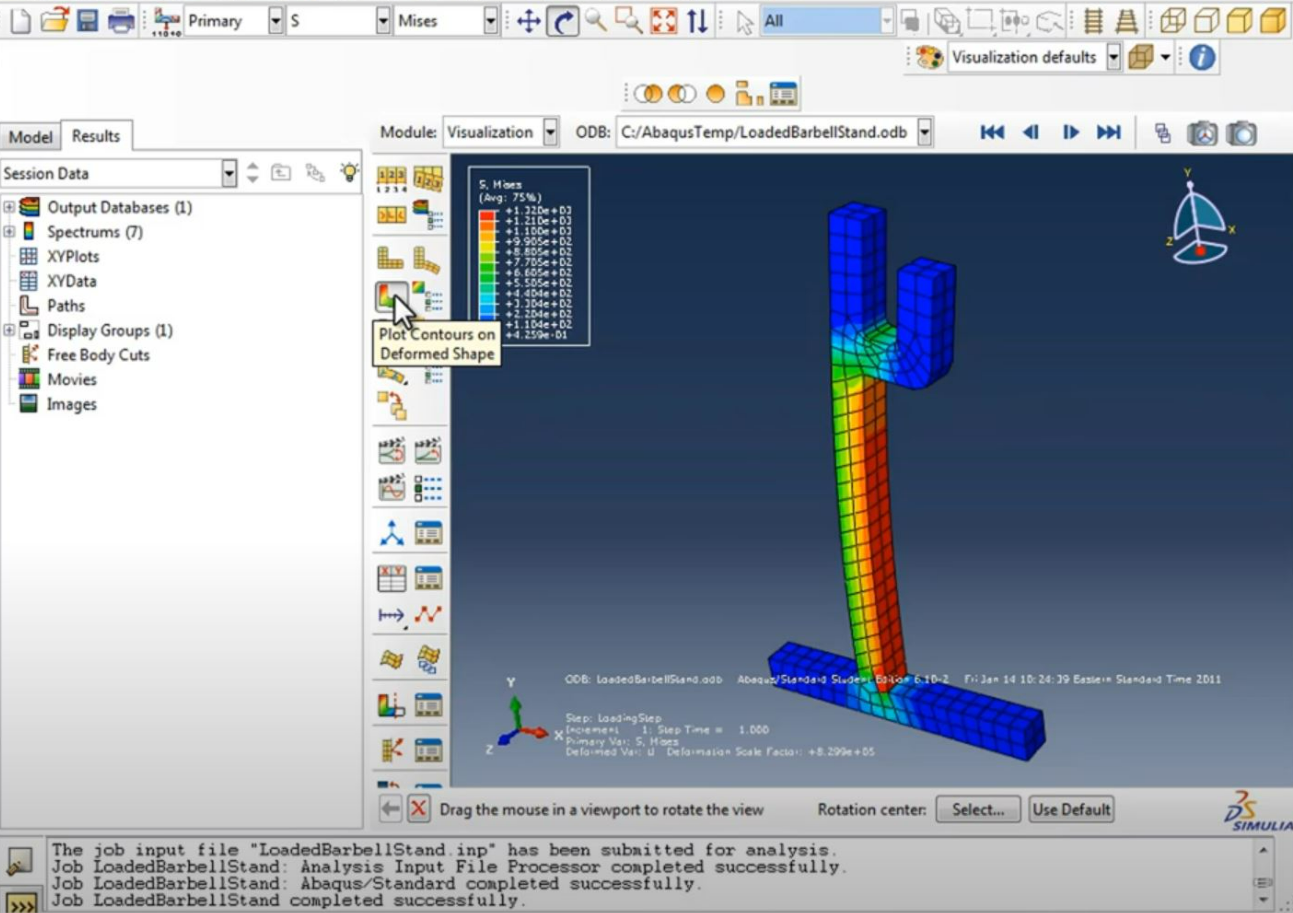Open the All selection filter dropdown
The width and height of the screenshot is (1293, 913).
click(886, 21)
